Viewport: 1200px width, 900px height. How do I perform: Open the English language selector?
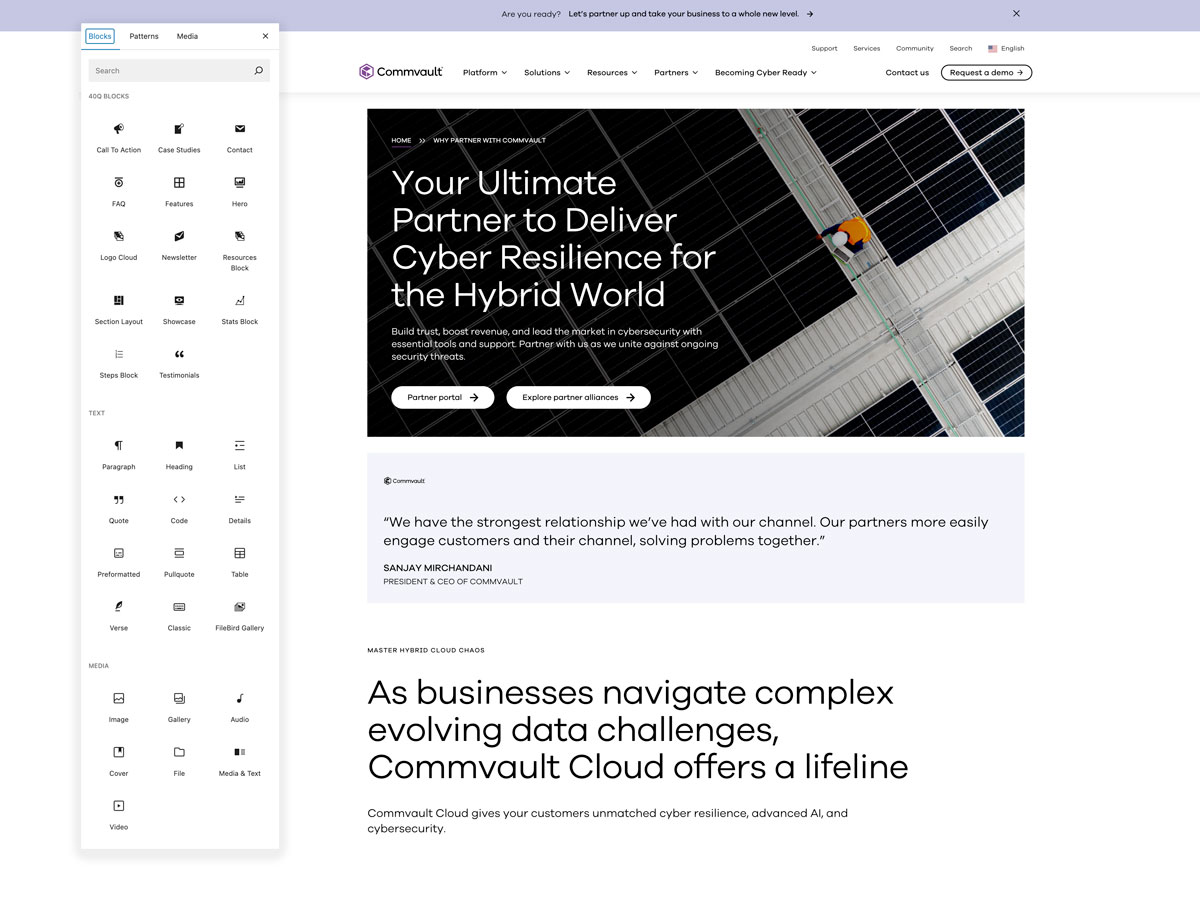1006,49
